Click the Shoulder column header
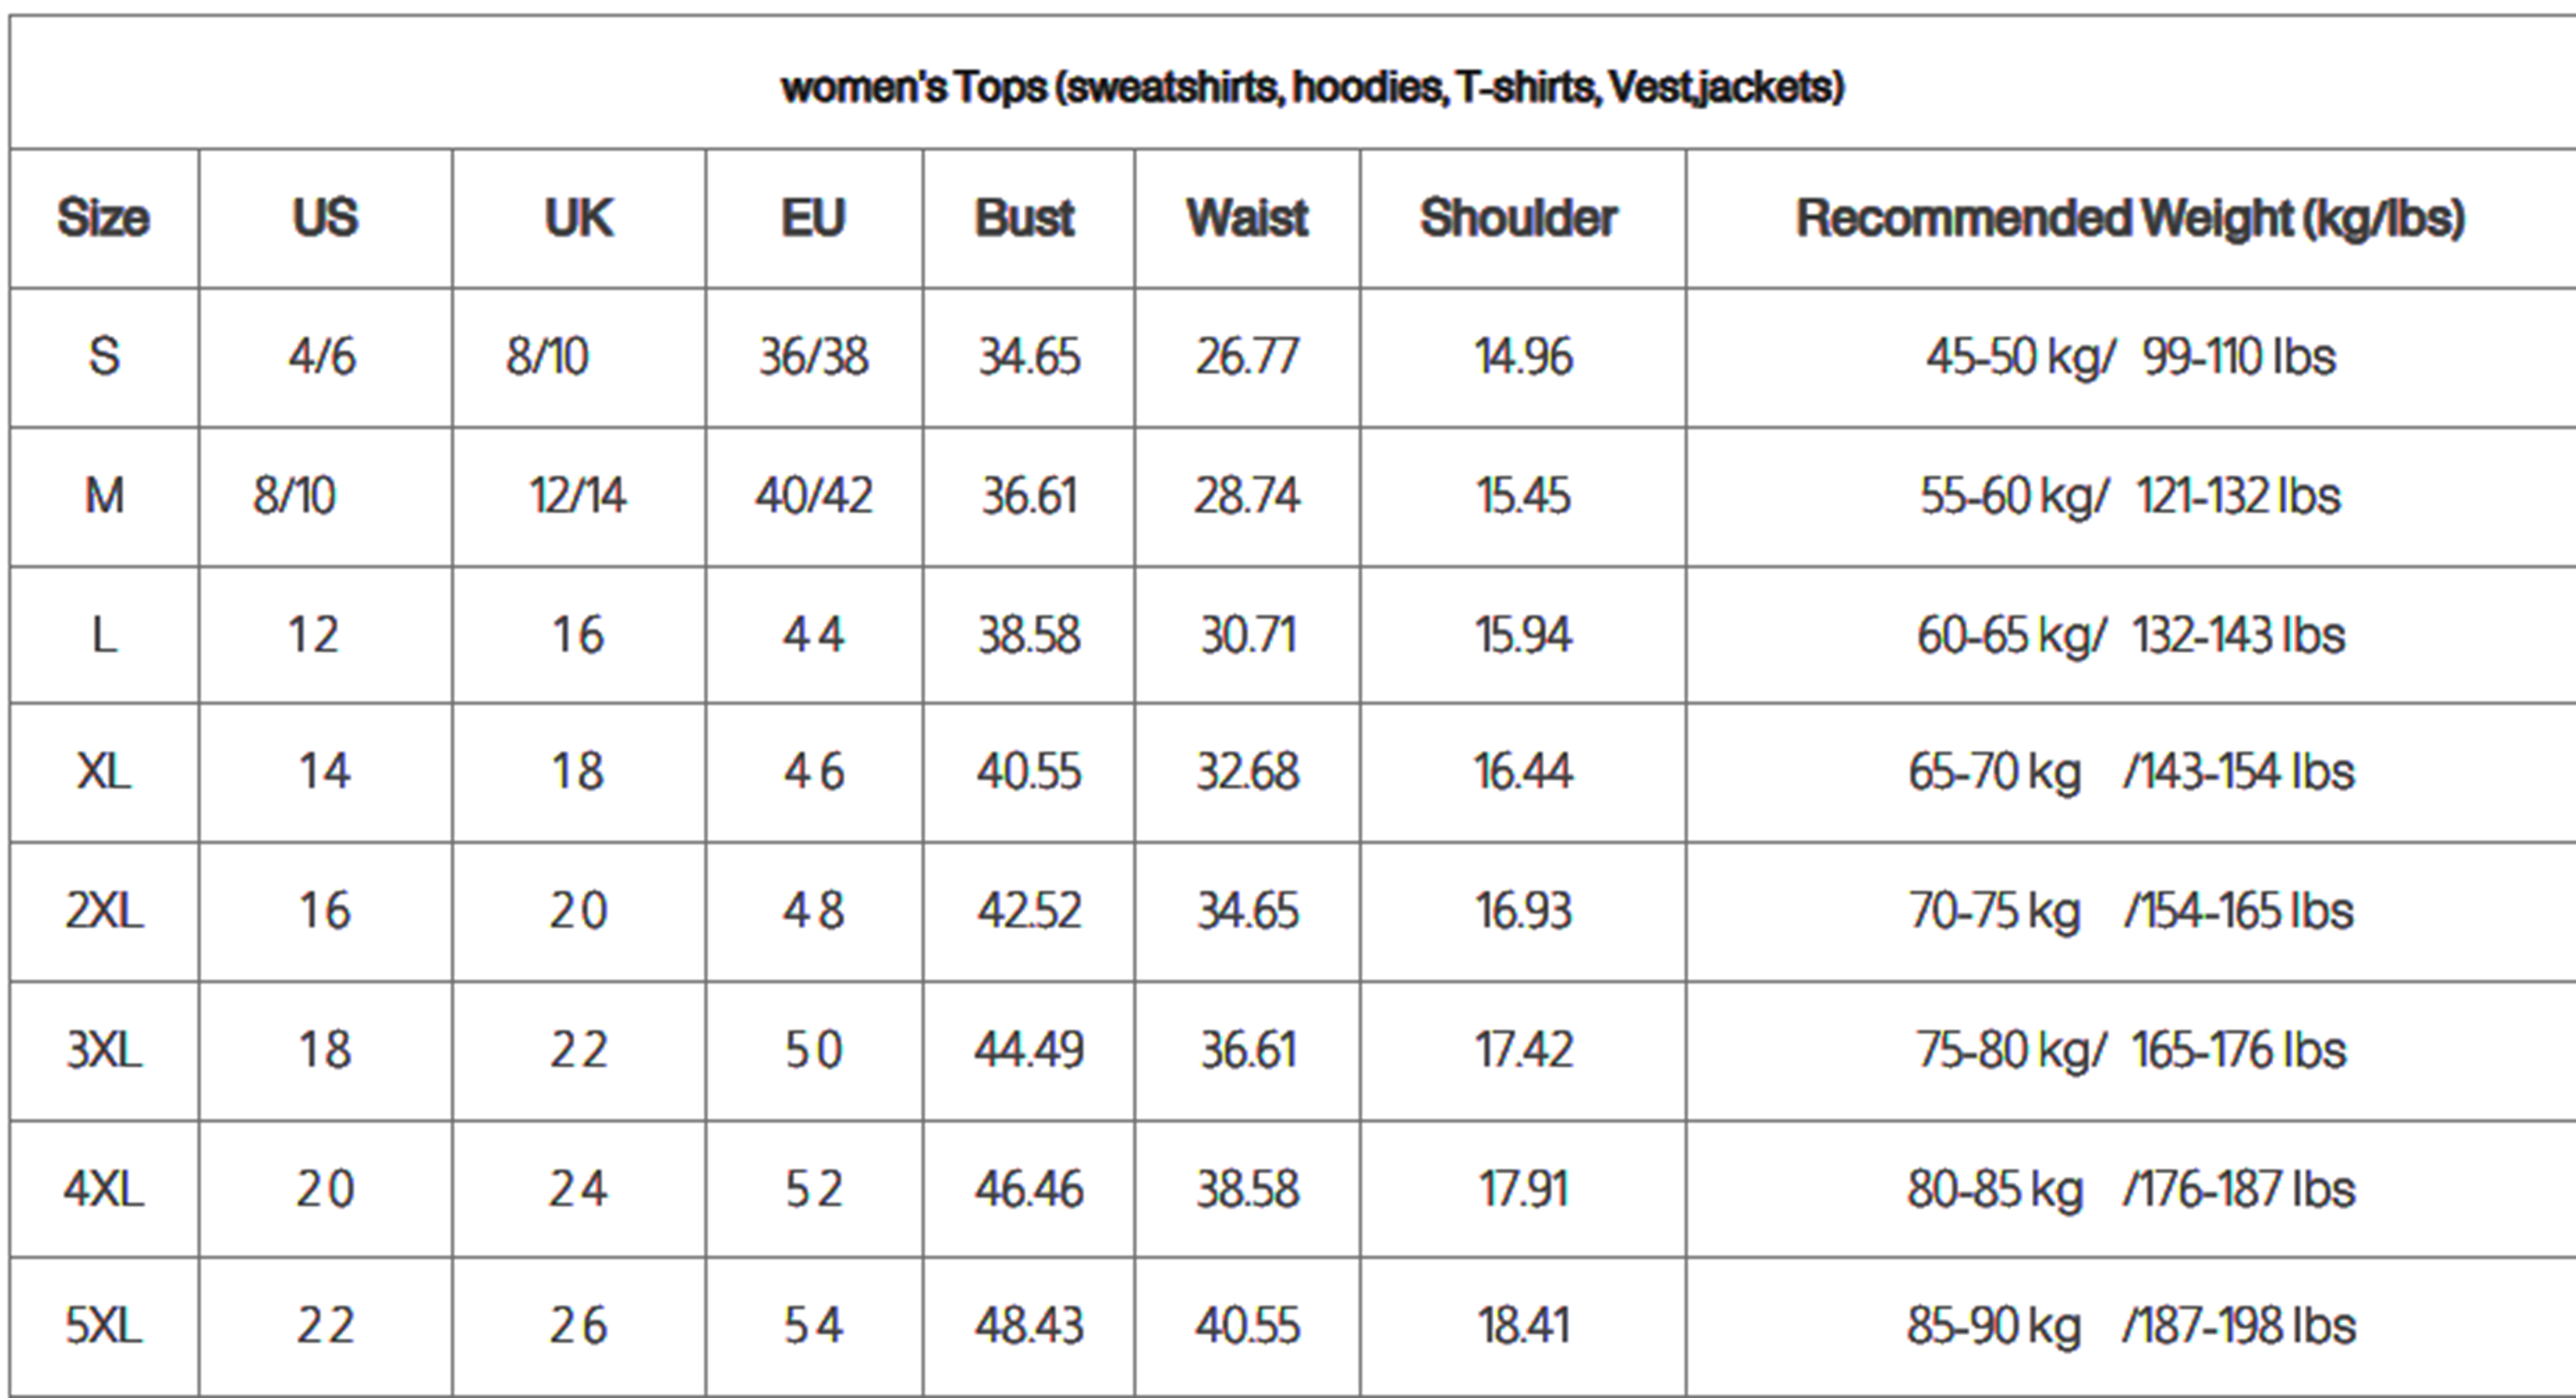This screenshot has width=2576, height=1398. click(1519, 218)
